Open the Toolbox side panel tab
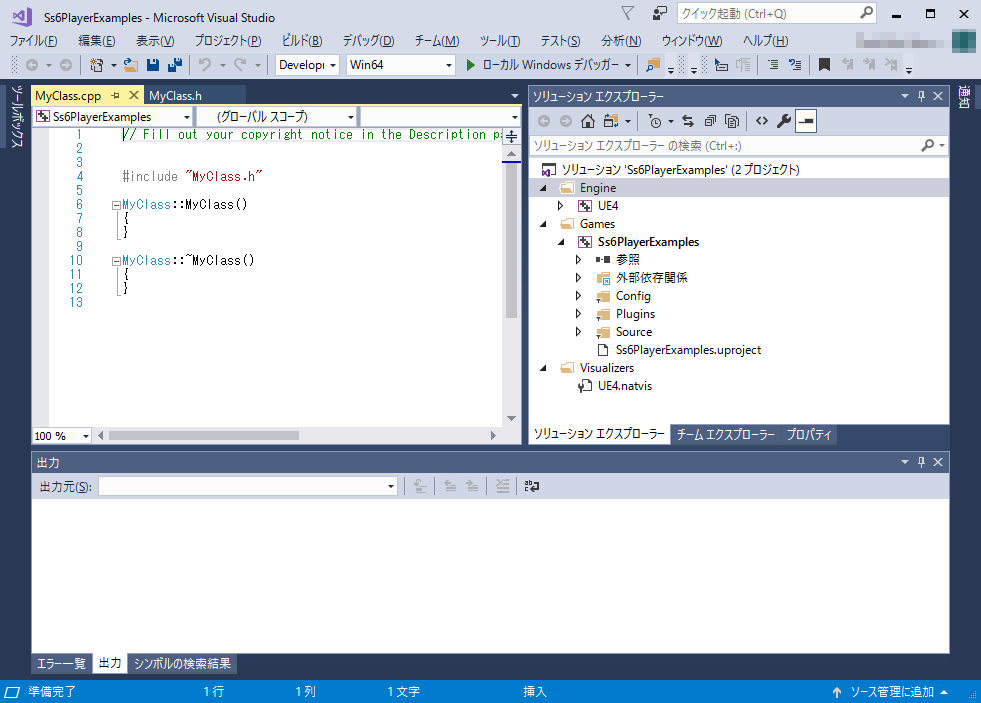981x703 pixels. pyautogui.click(x=17, y=117)
